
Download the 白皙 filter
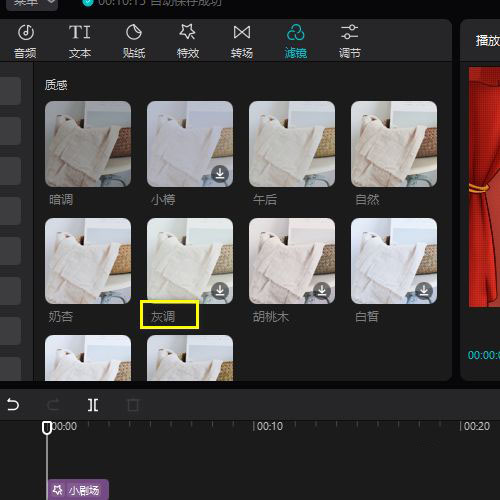pyautogui.click(x=424, y=291)
